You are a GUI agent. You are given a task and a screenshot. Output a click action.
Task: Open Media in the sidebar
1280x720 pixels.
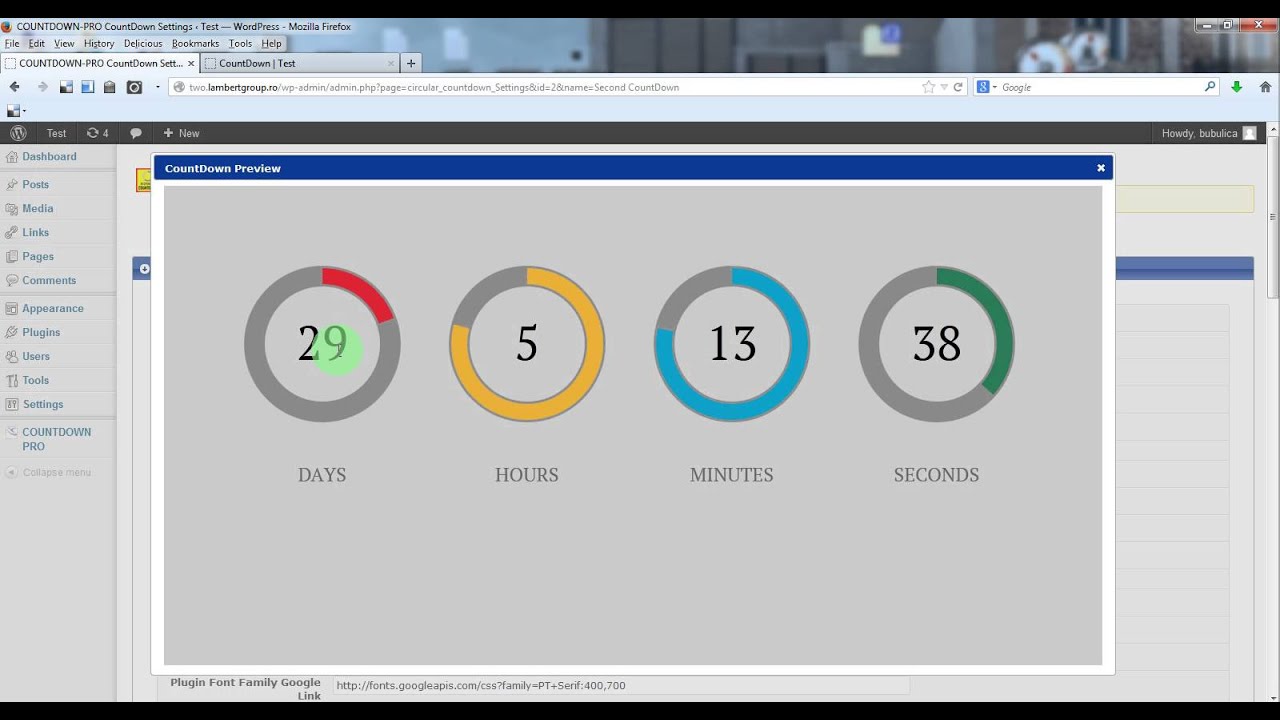[37, 208]
